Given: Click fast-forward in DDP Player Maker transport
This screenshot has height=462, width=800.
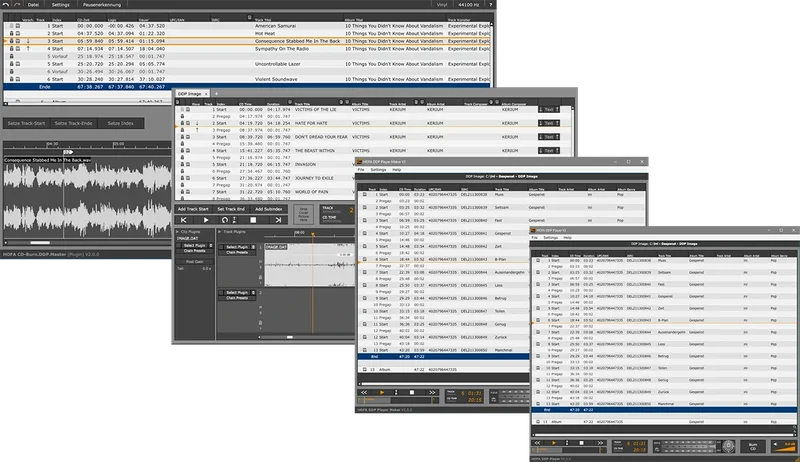Looking at the screenshot, I should point(433,392).
